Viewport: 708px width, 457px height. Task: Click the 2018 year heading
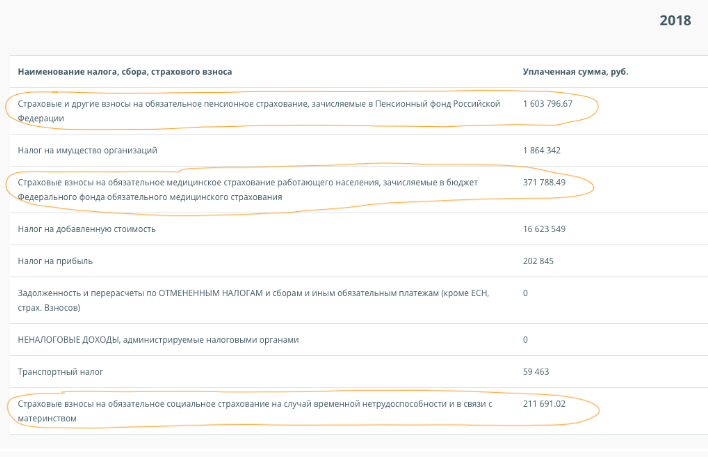(x=676, y=20)
